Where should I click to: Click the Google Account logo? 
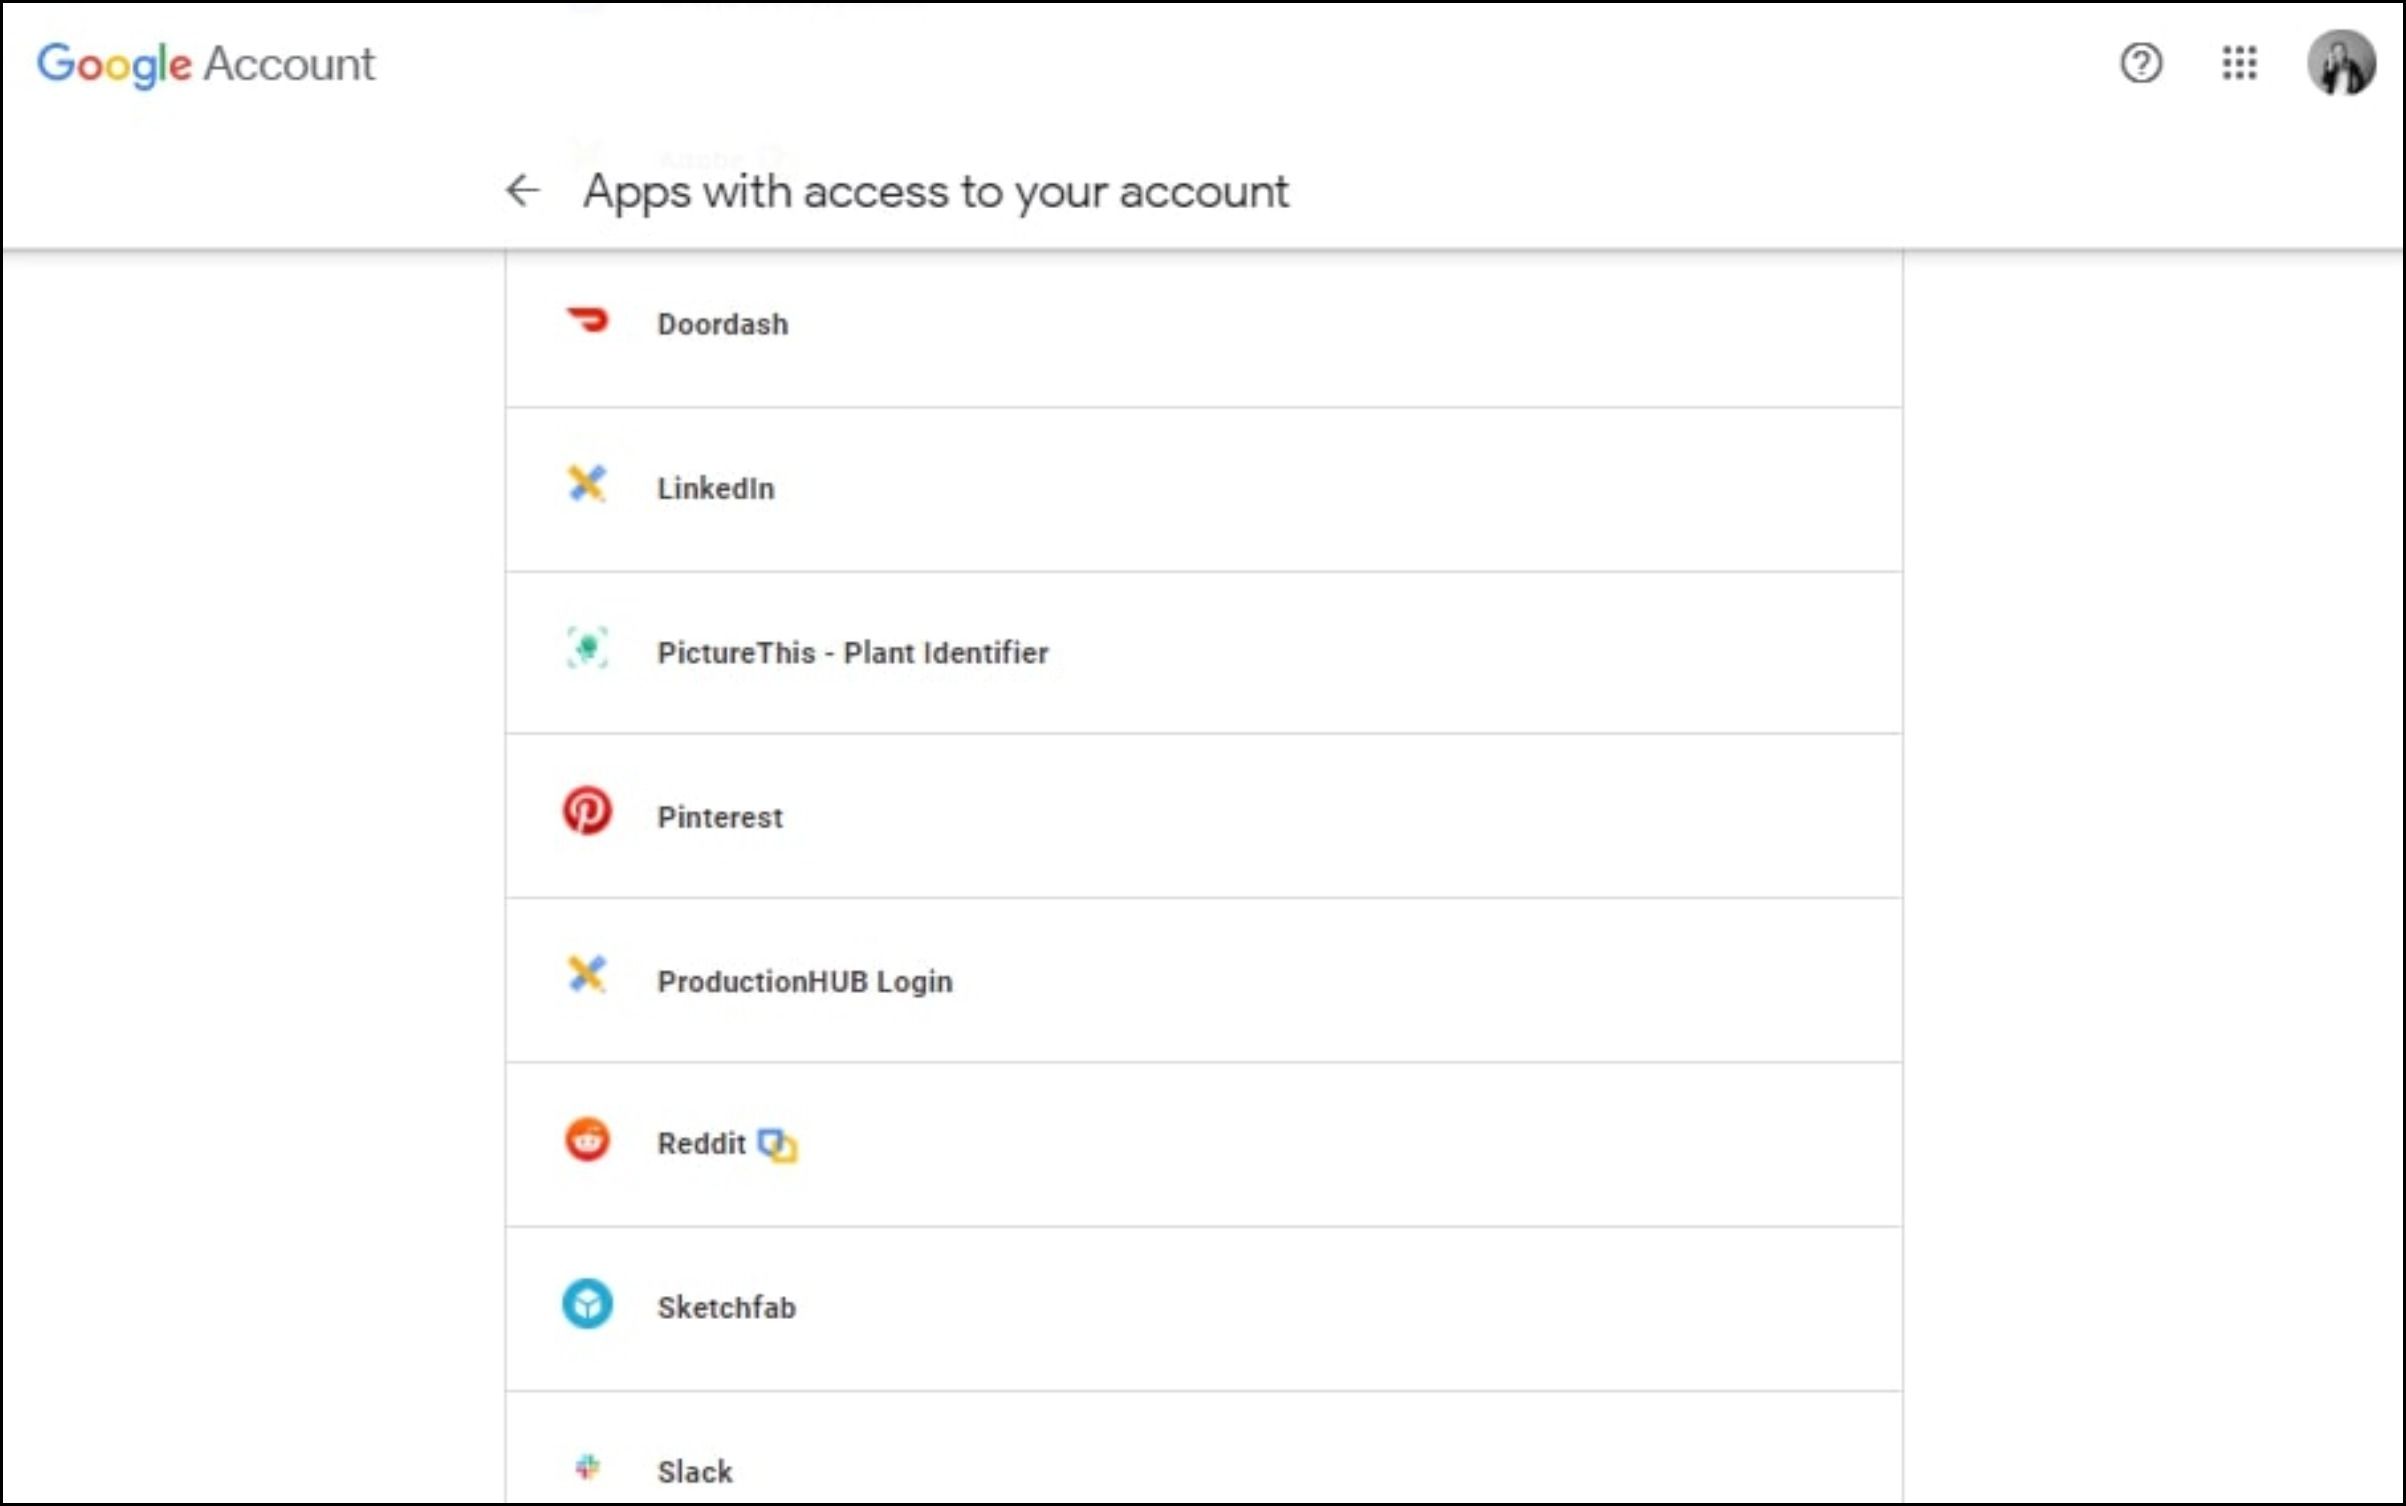click(x=206, y=64)
